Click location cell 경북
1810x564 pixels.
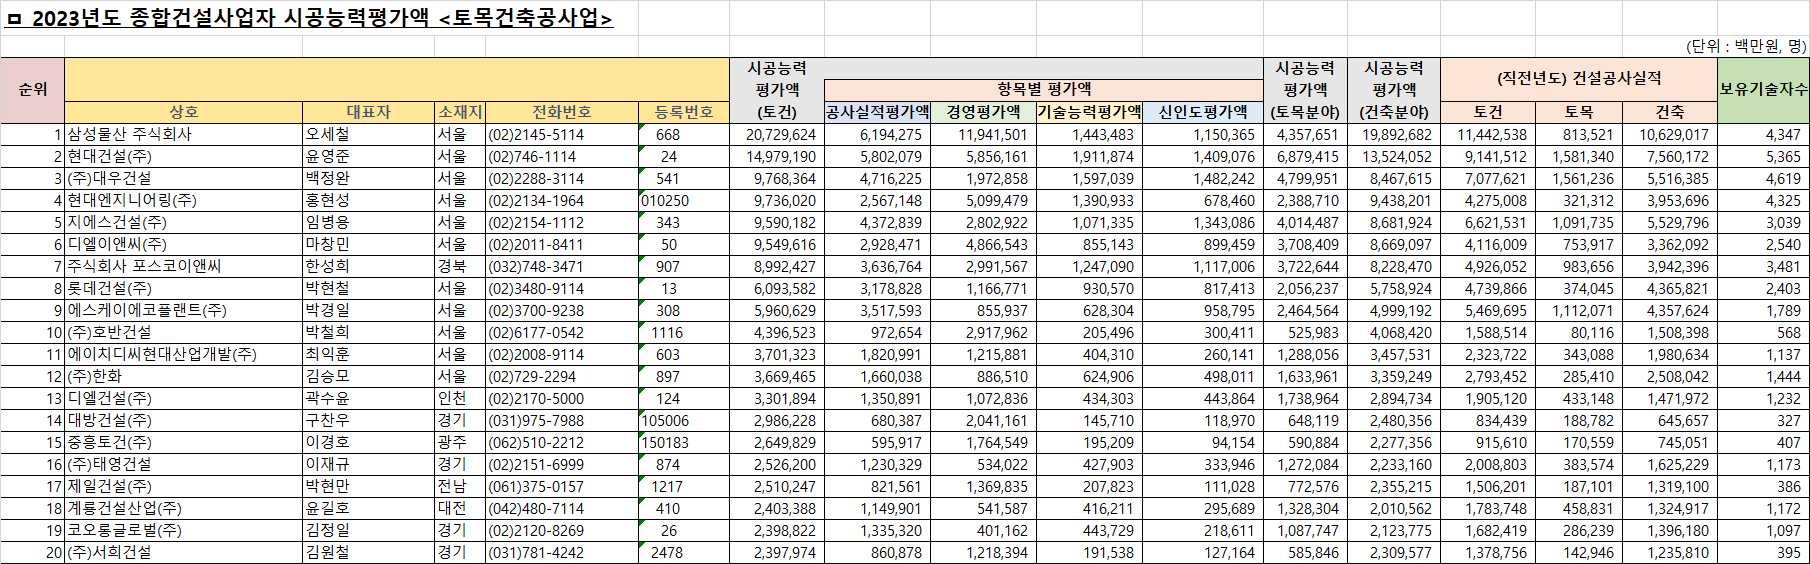click(460, 266)
